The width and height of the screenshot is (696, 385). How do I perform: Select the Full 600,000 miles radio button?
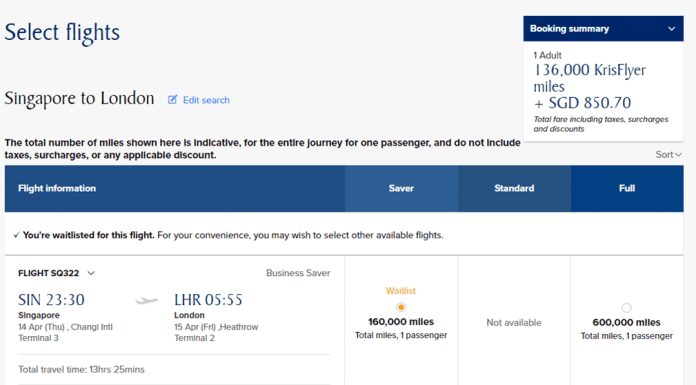coord(626,308)
